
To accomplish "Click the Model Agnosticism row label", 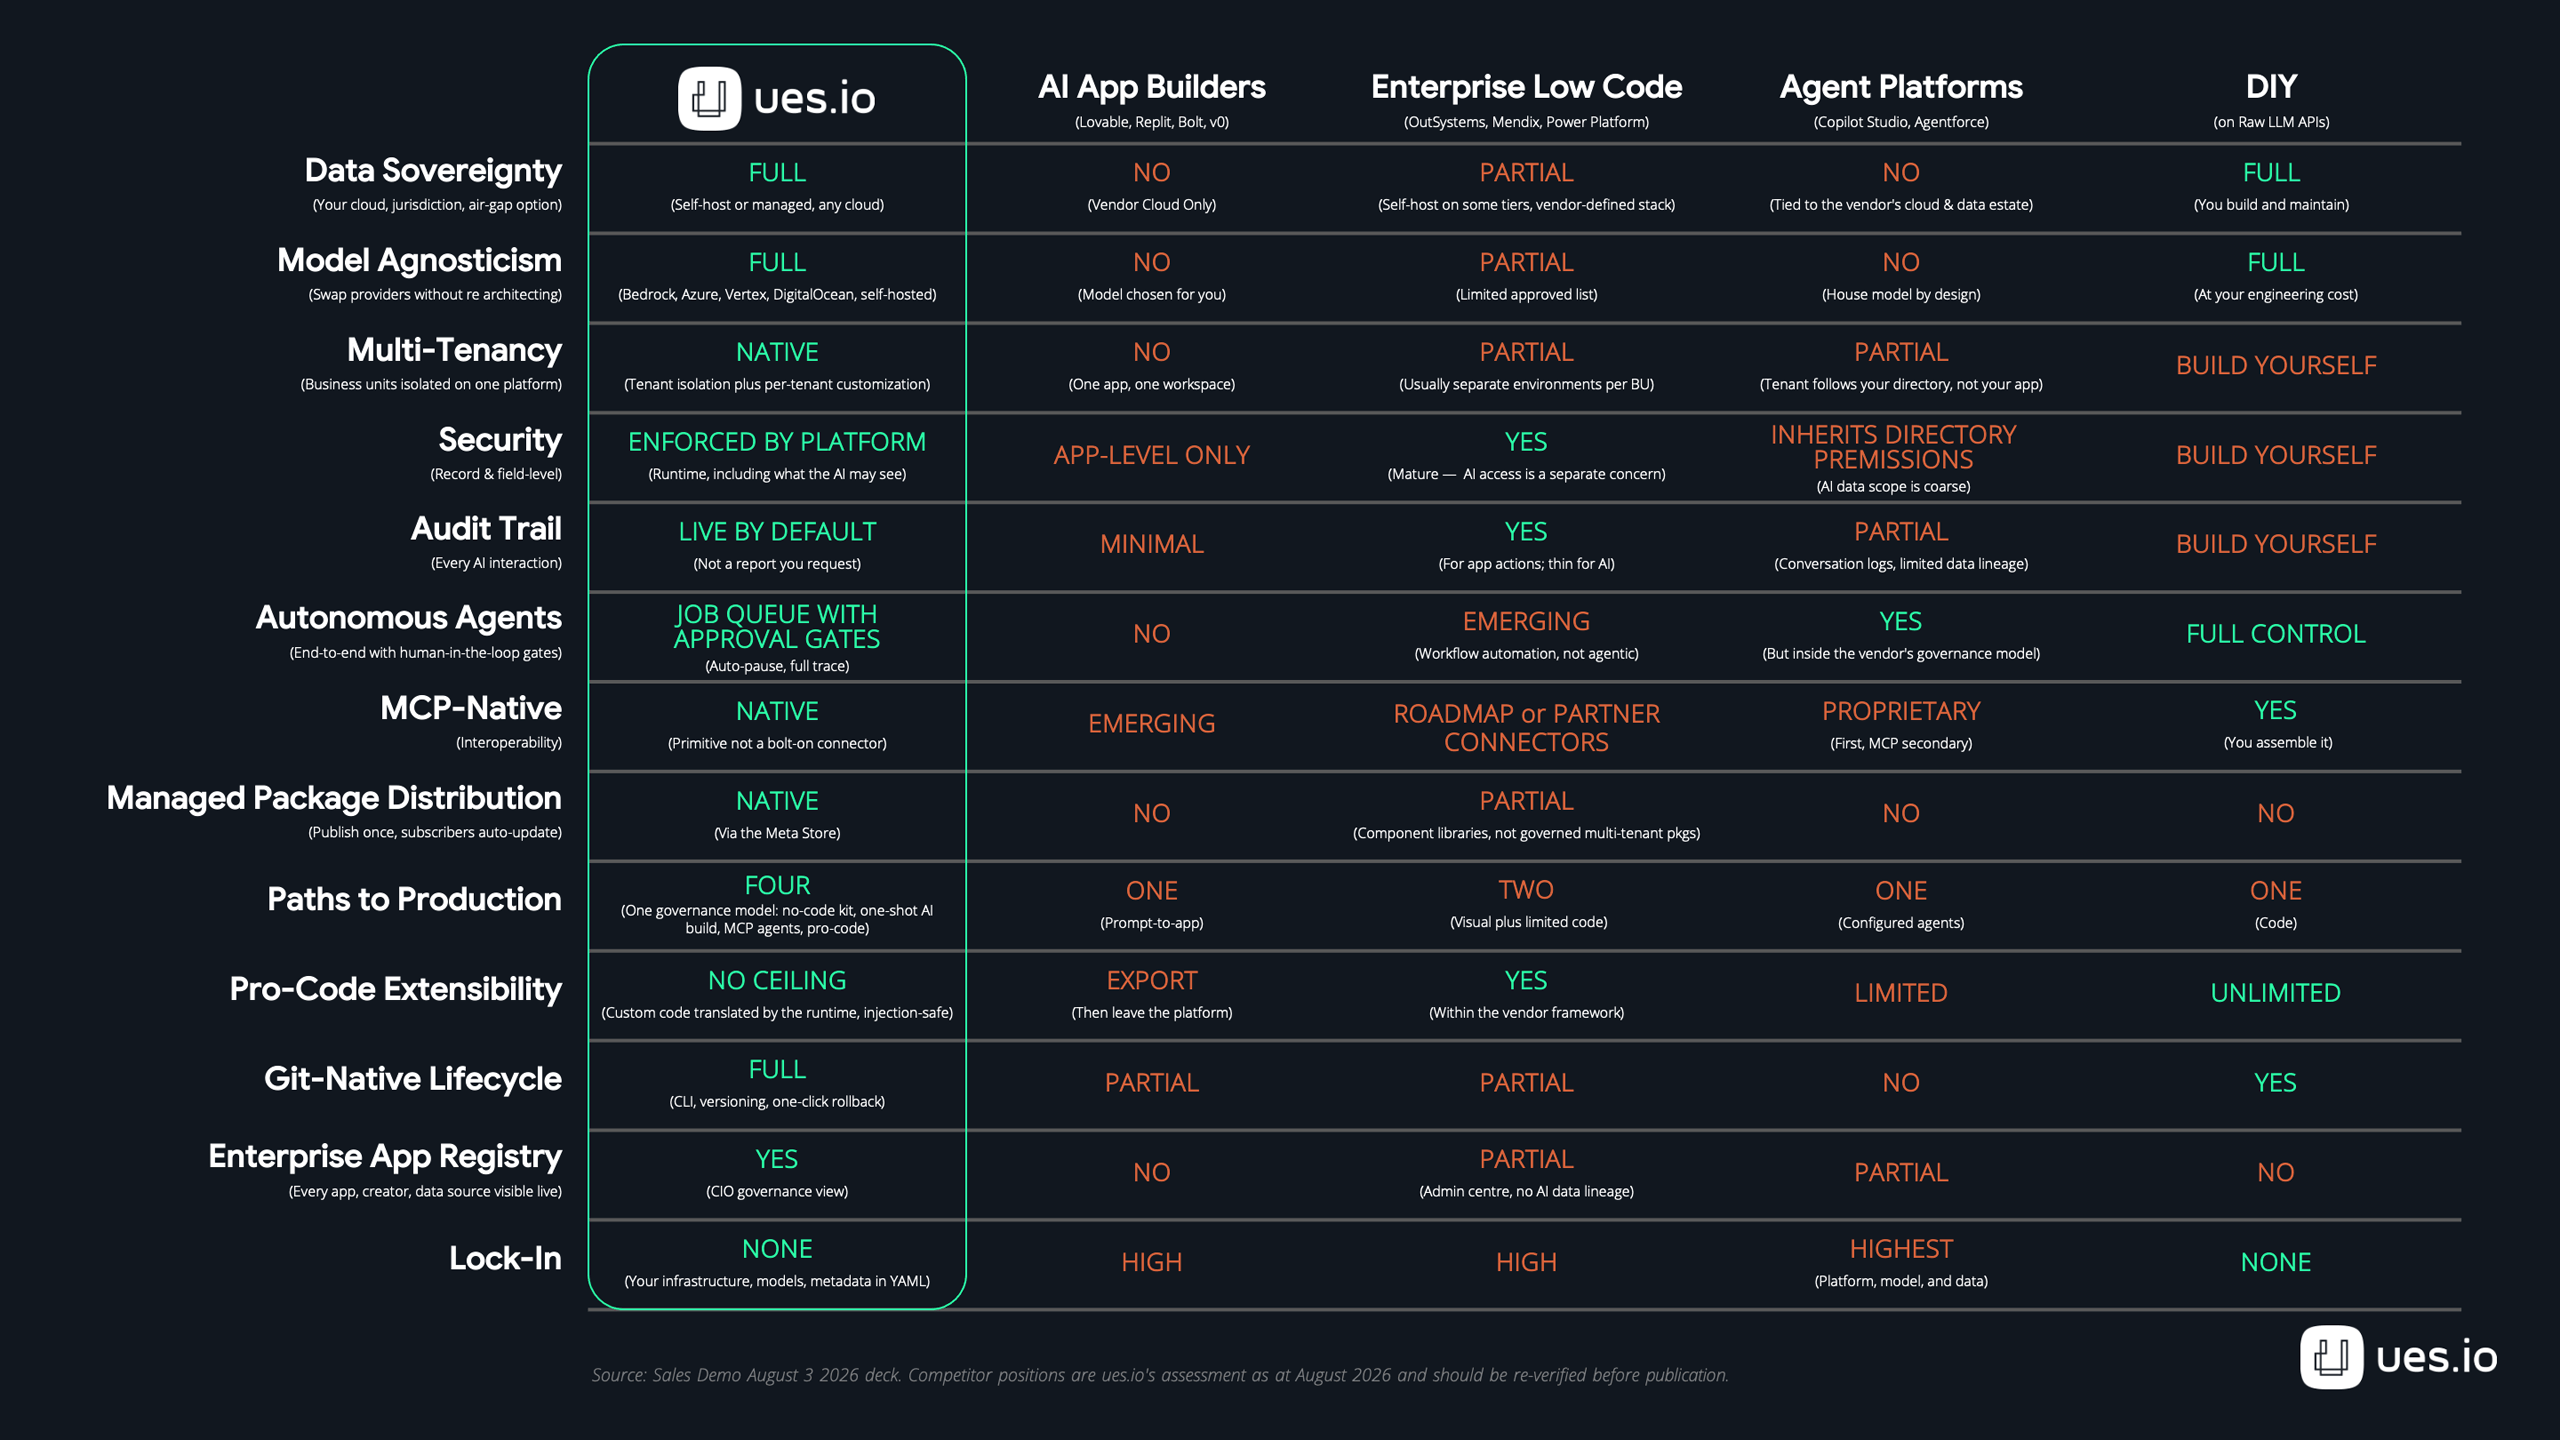I will 419,261.
